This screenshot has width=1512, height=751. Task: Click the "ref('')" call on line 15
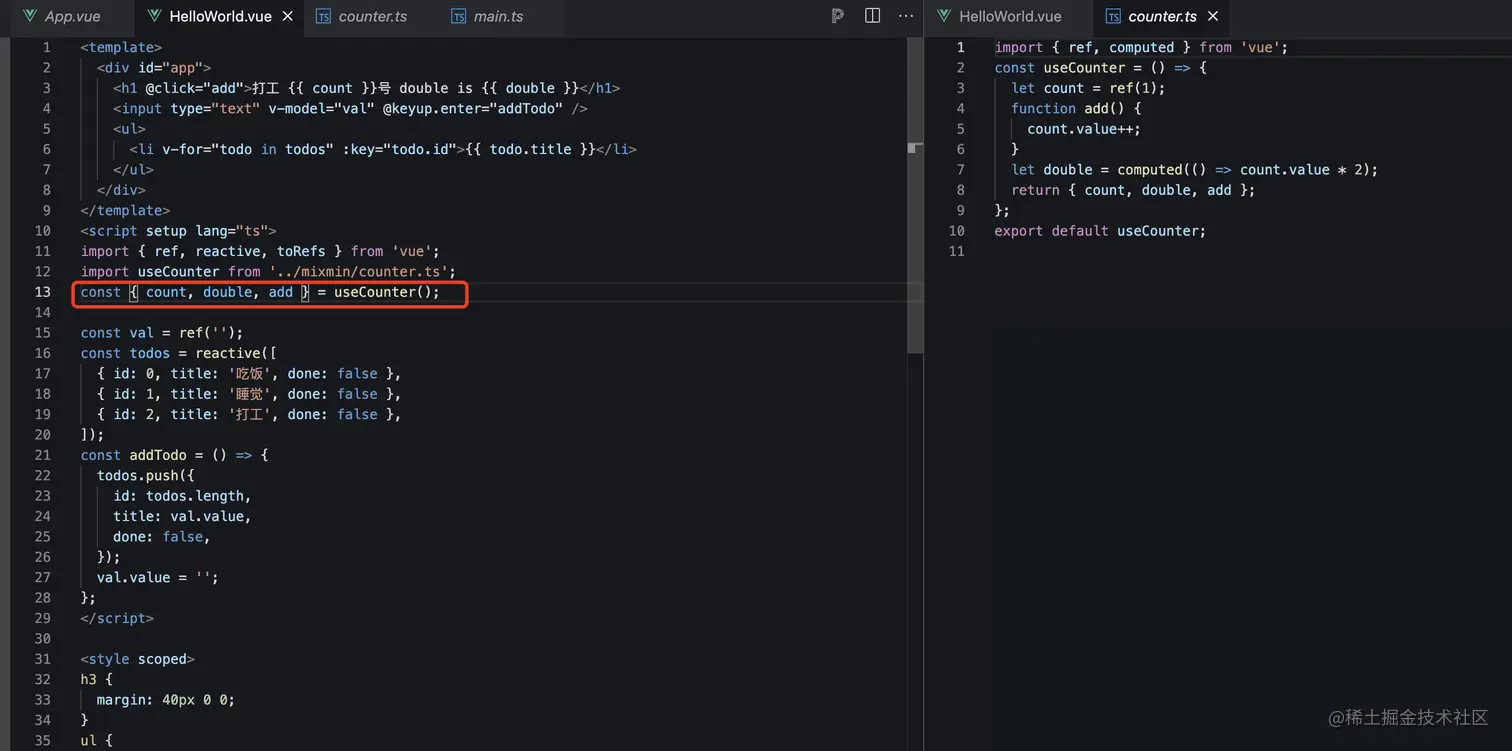click(x=207, y=333)
